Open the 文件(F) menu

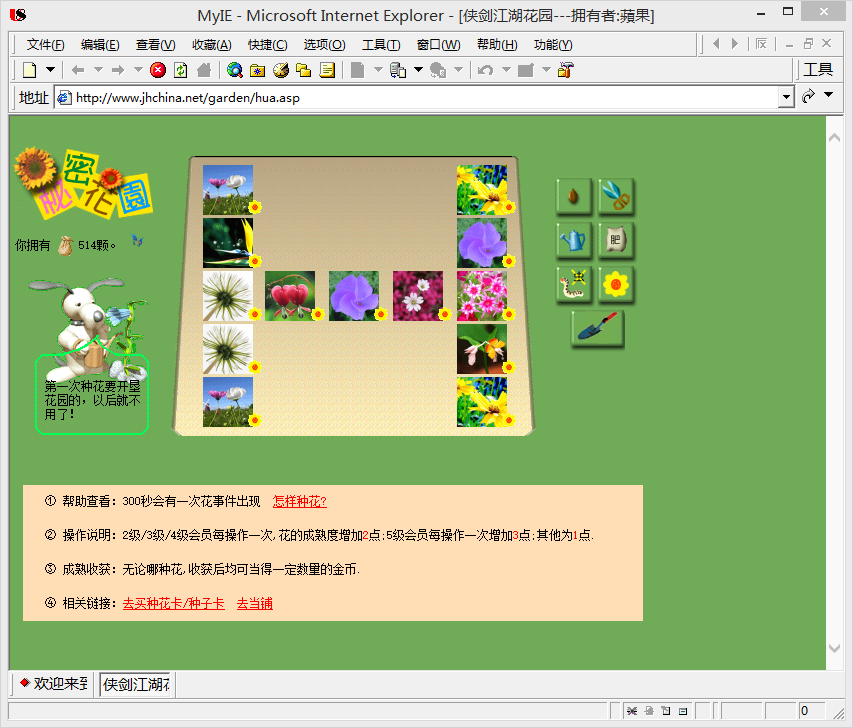point(46,45)
